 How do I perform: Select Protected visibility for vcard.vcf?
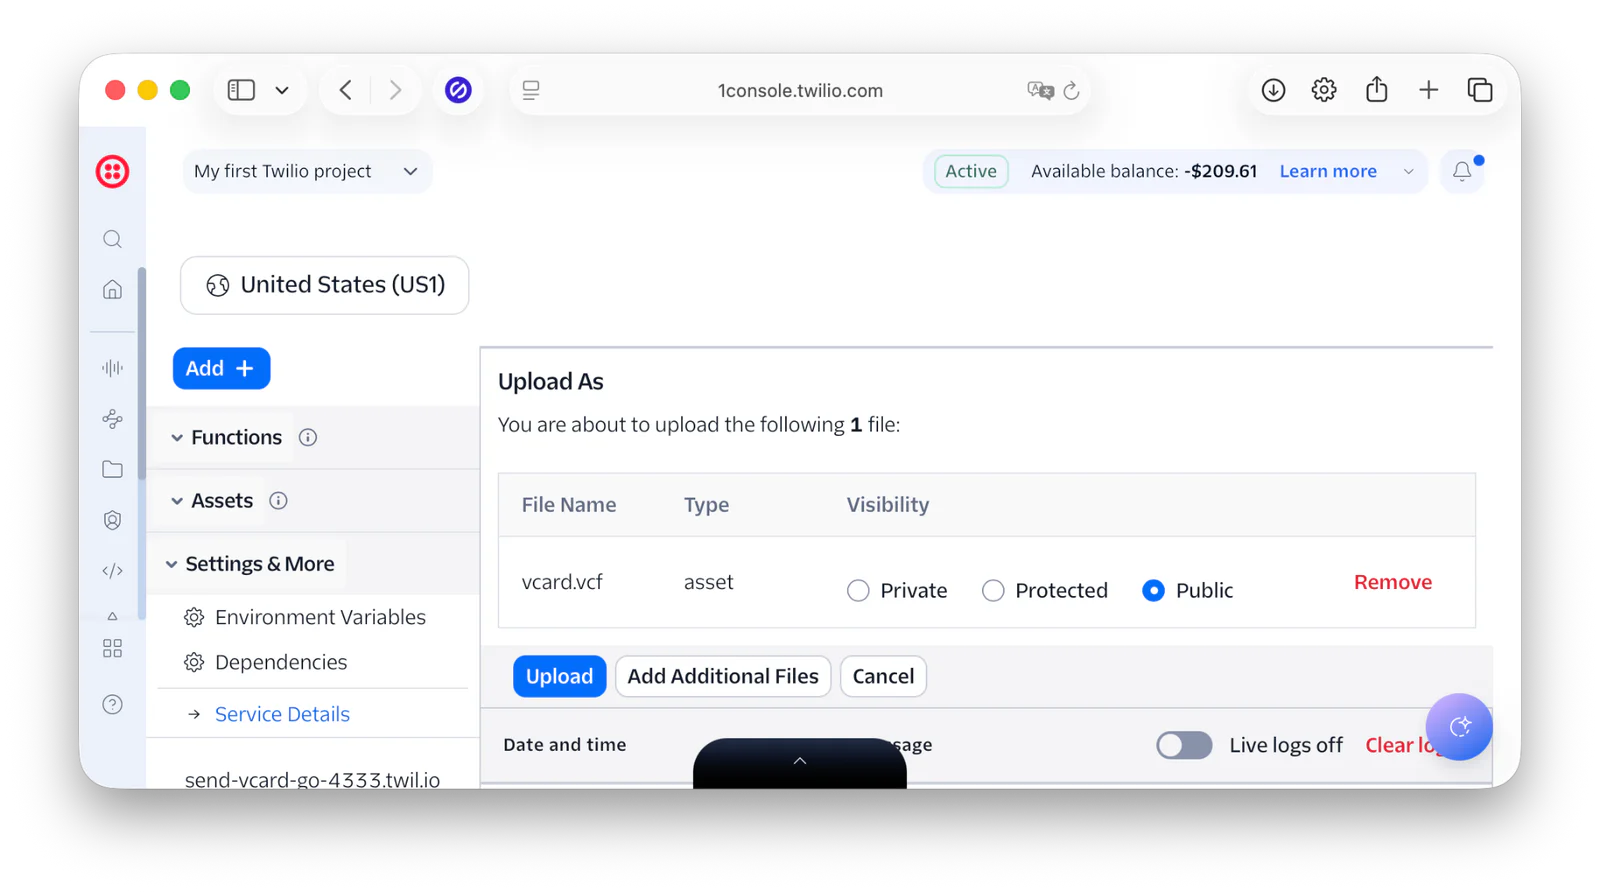tap(993, 590)
